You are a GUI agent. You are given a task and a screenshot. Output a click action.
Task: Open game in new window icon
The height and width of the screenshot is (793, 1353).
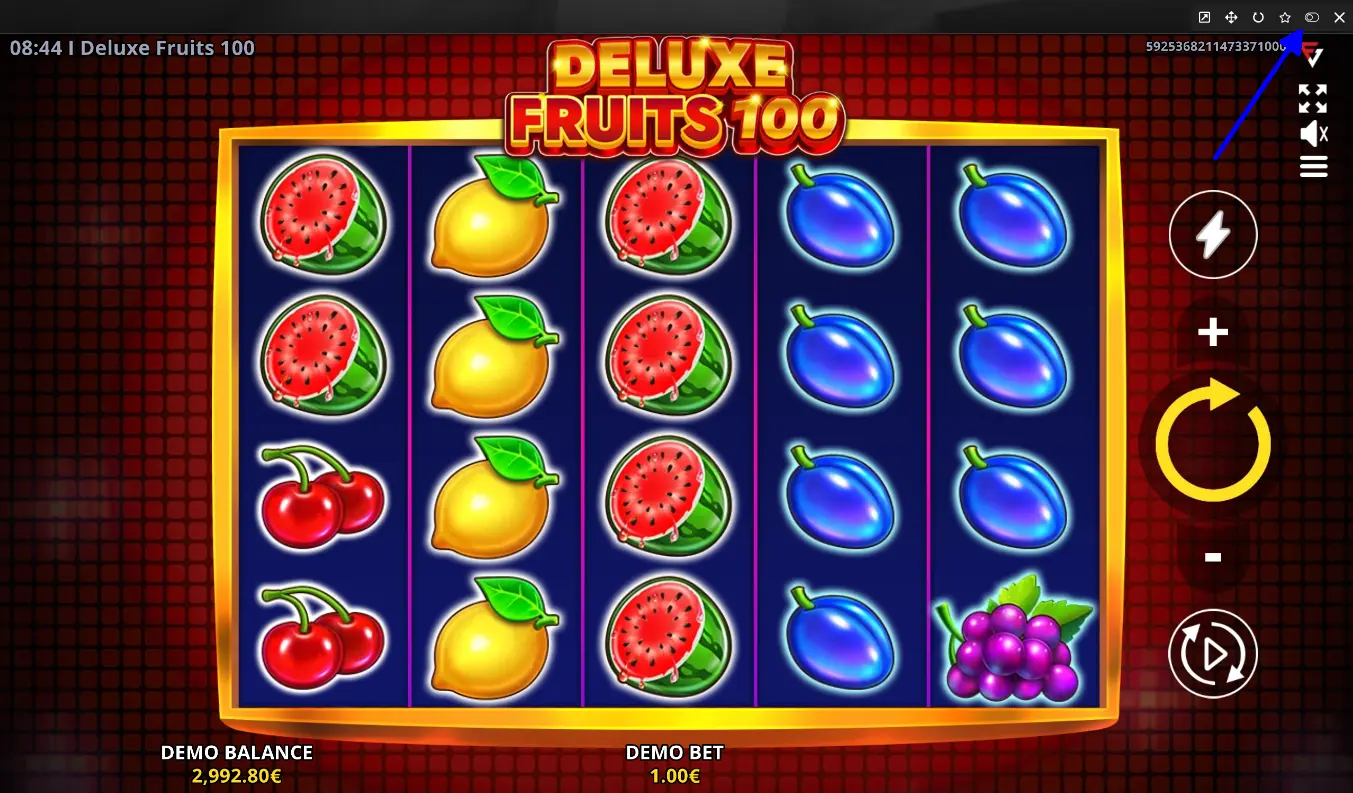click(1204, 17)
